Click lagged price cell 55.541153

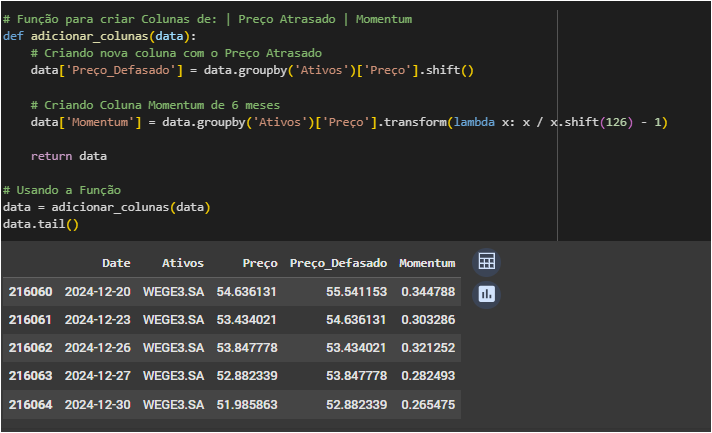click(x=356, y=291)
